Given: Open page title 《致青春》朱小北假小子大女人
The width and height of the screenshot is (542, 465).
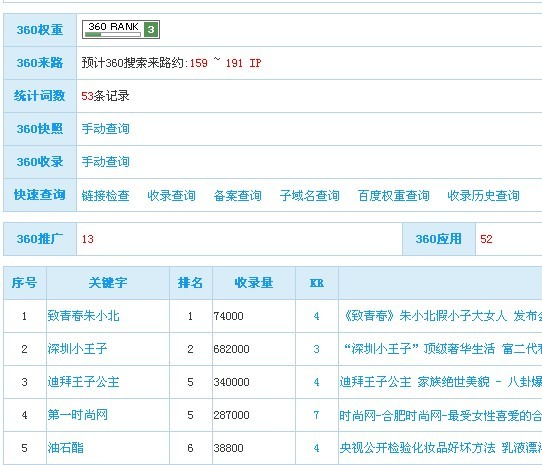Looking at the screenshot, I should [x=424, y=316].
